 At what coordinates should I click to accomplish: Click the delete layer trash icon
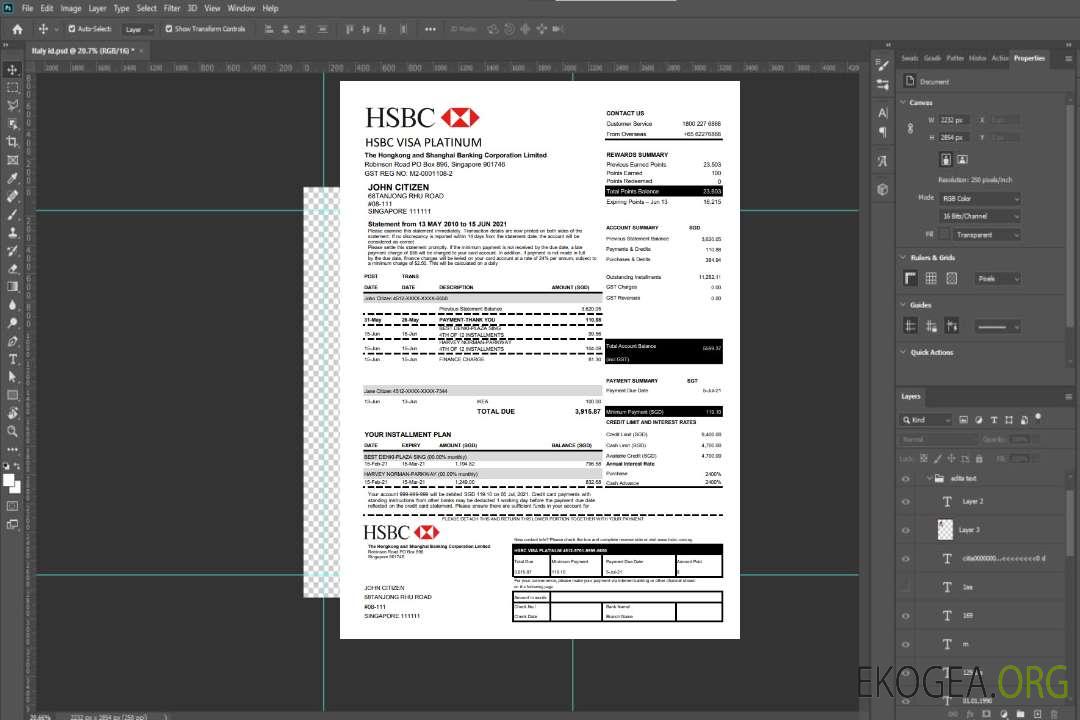coord(1054,714)
